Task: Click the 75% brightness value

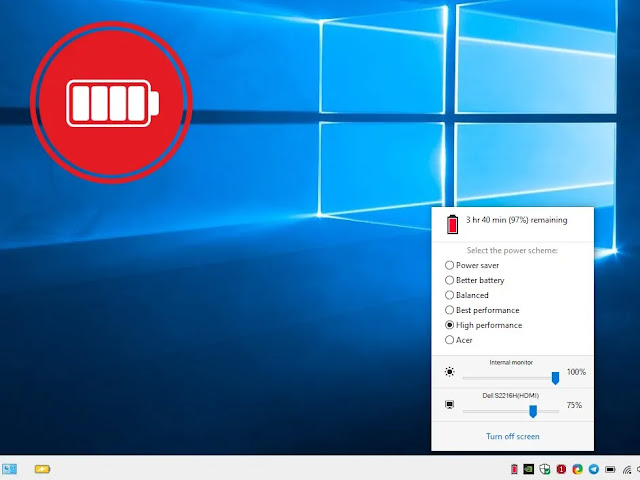Action: pos(574,405)
